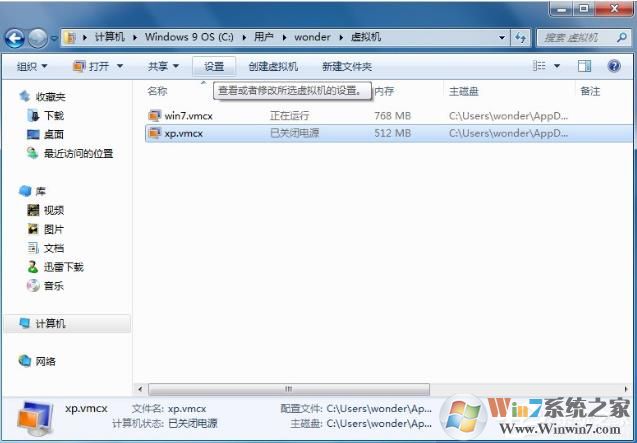Click the 正在运行 status of win7.vmcx
This screenshot has height=443, width=637.
coord(289,116)
